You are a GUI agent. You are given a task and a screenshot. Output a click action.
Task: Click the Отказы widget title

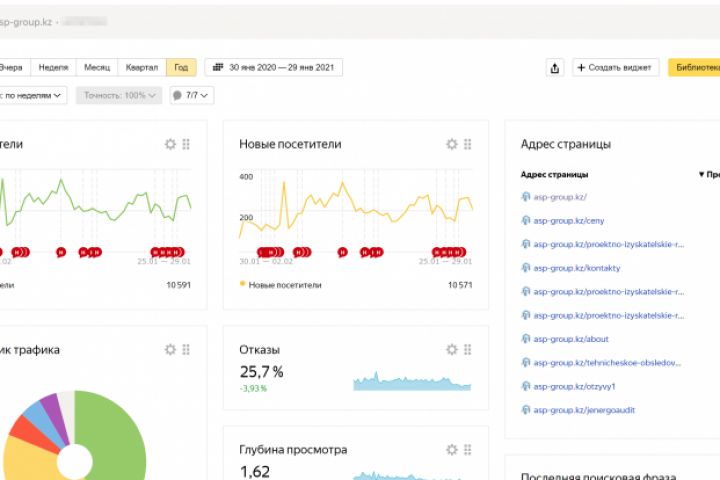pyautogui.click(x=259, y=350)
